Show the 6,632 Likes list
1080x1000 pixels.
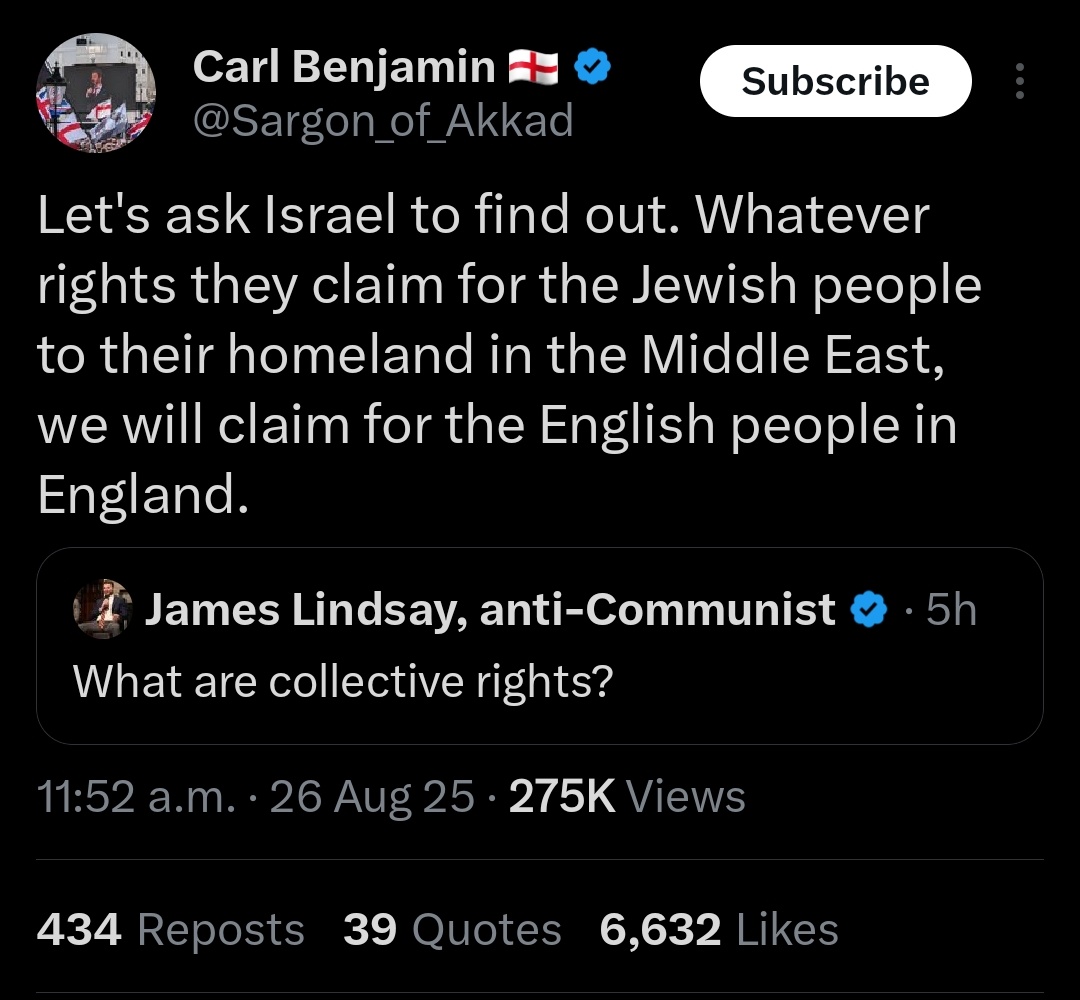click(718, 930)
